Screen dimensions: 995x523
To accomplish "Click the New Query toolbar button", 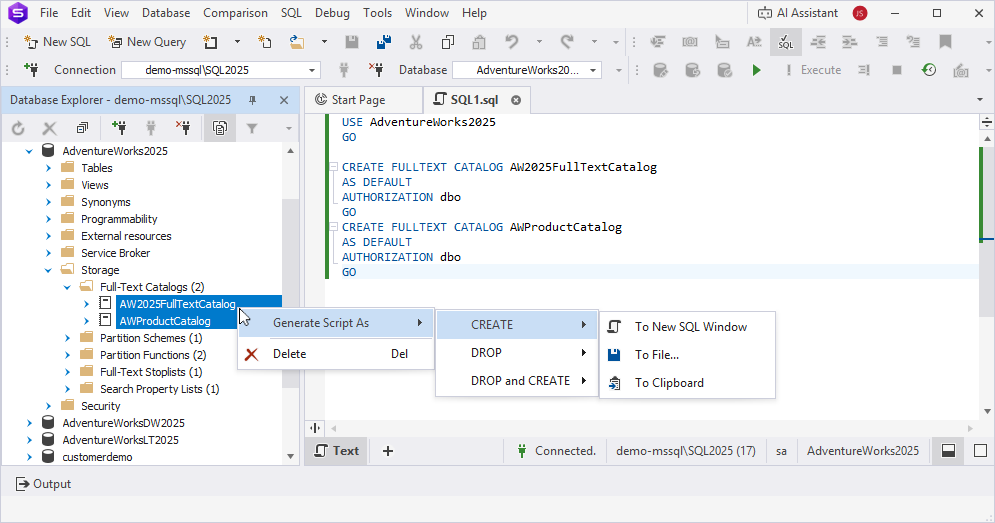I will [x=147, y=42].
